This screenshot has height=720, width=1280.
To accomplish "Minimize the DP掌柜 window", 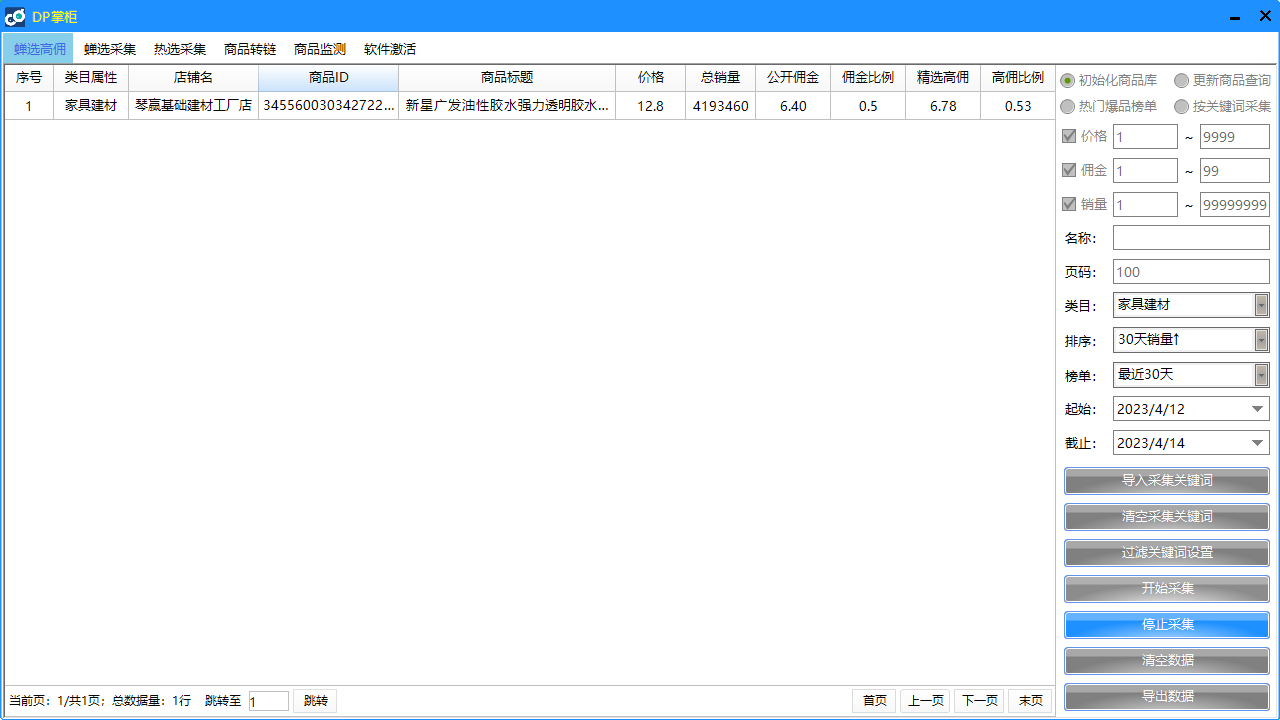I will coord(1235,16).
